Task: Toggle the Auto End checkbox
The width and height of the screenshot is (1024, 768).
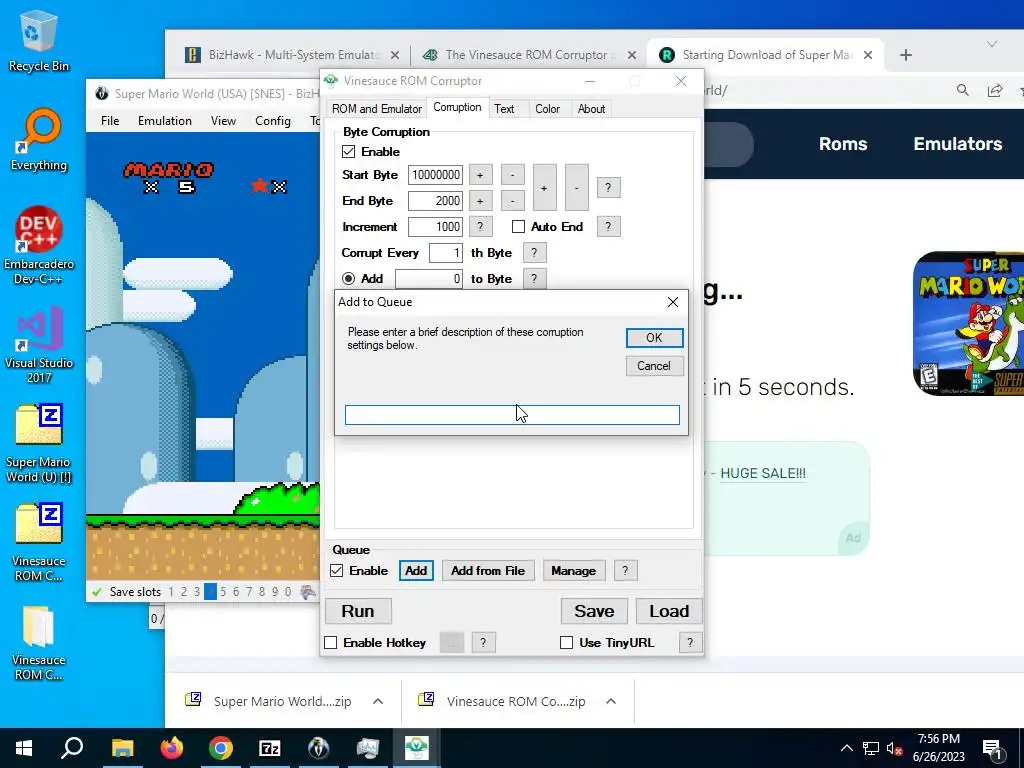Action: coord(519,227)
